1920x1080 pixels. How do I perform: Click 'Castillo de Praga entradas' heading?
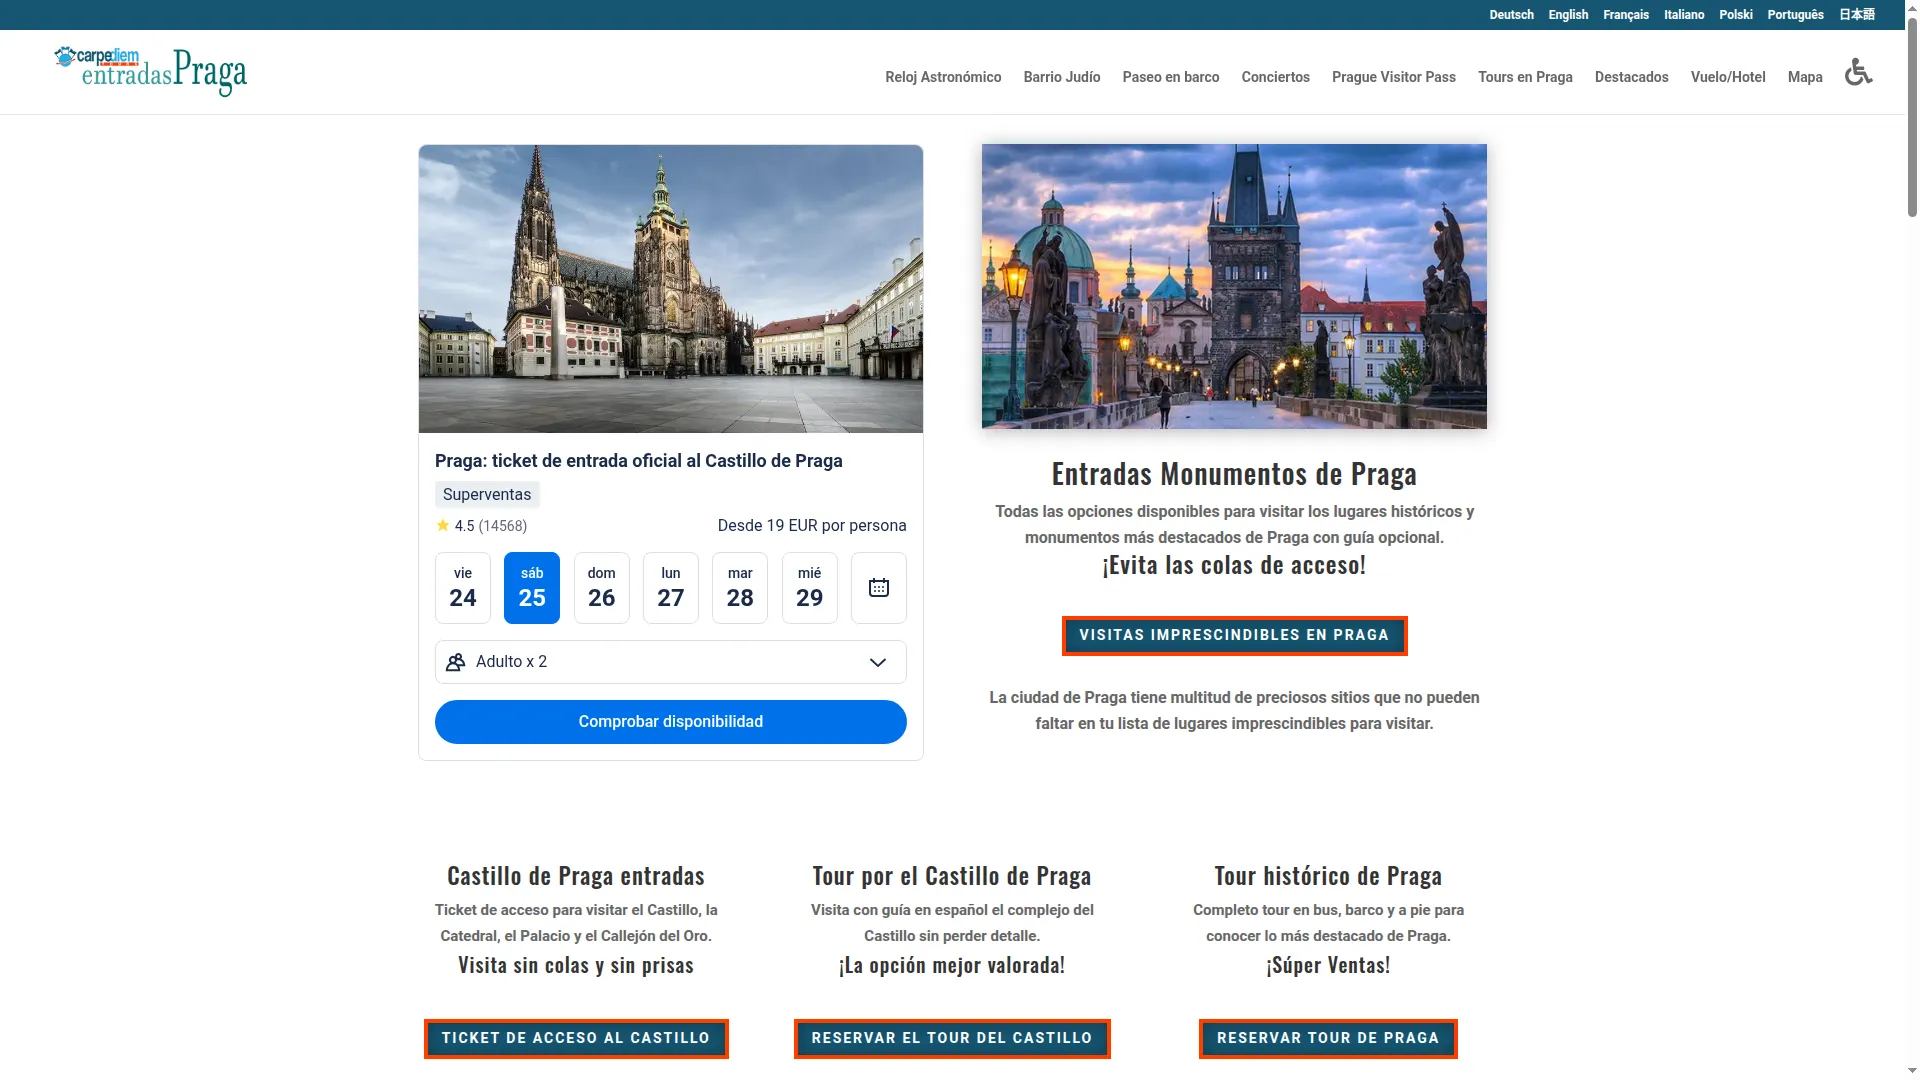pos(576,876)
